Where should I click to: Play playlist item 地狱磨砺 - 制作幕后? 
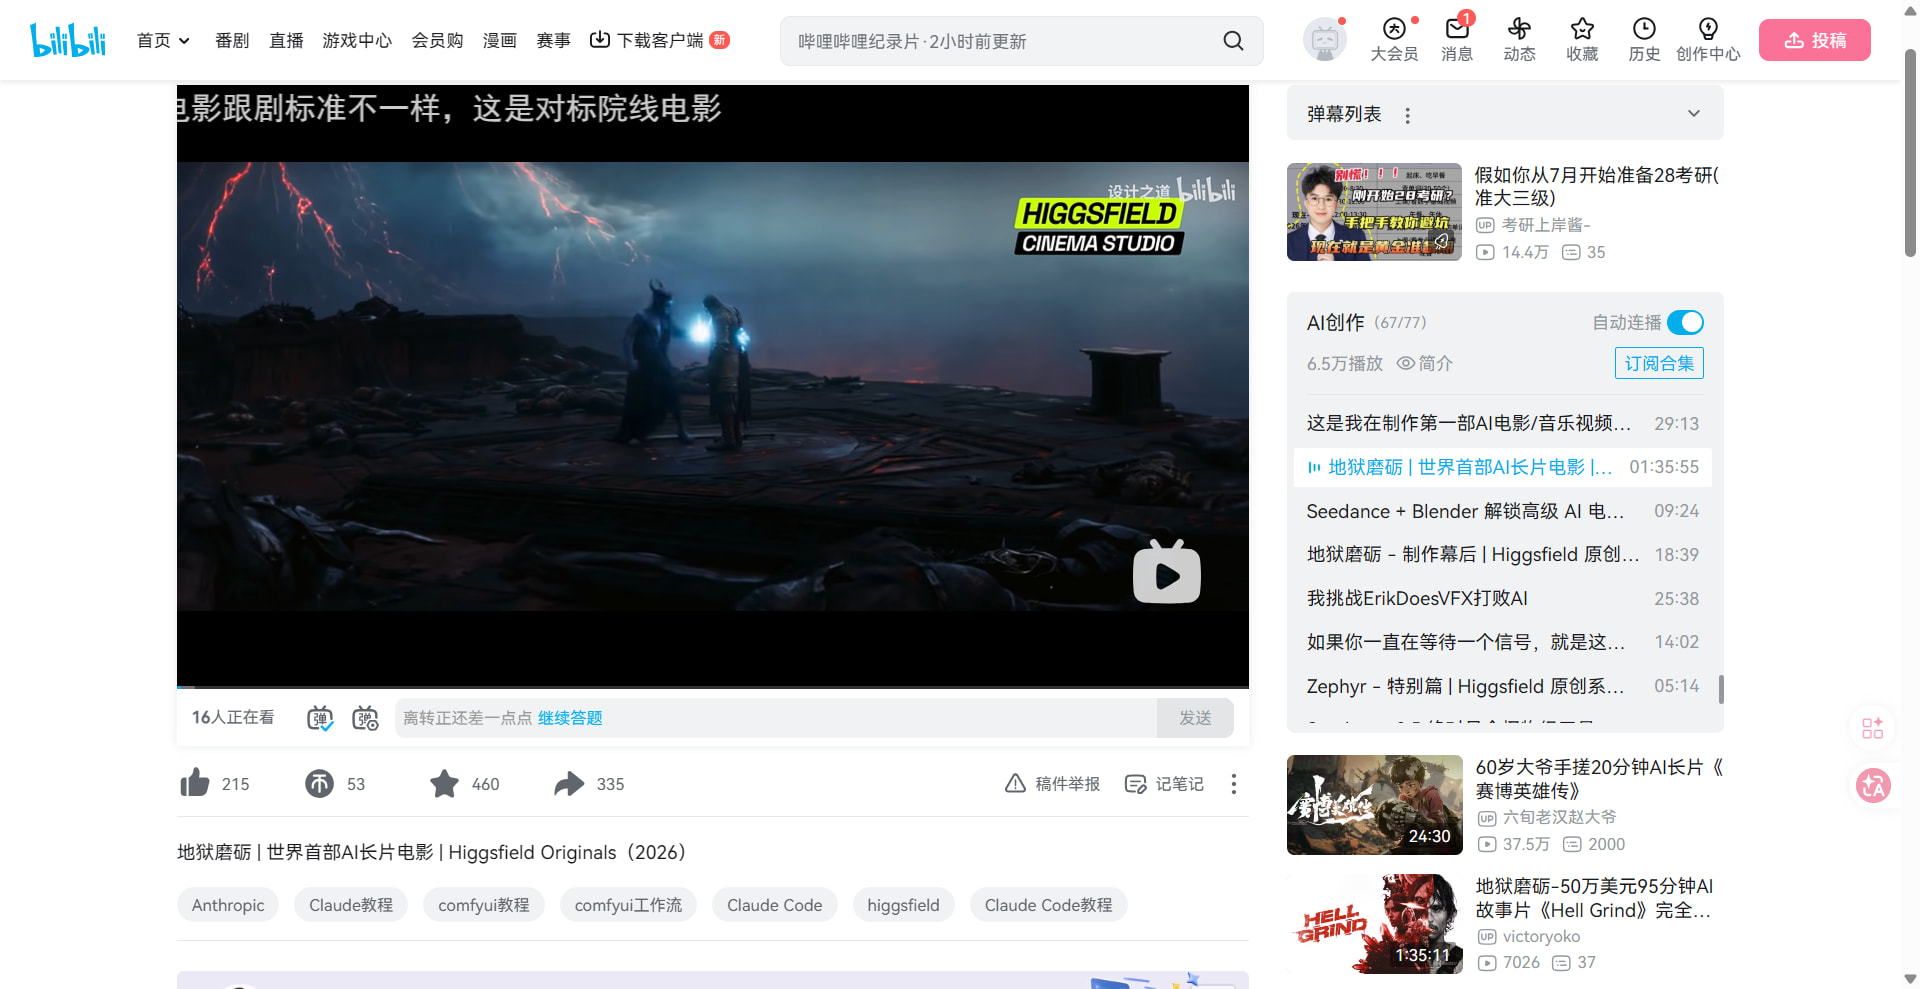click(1502, 554)
